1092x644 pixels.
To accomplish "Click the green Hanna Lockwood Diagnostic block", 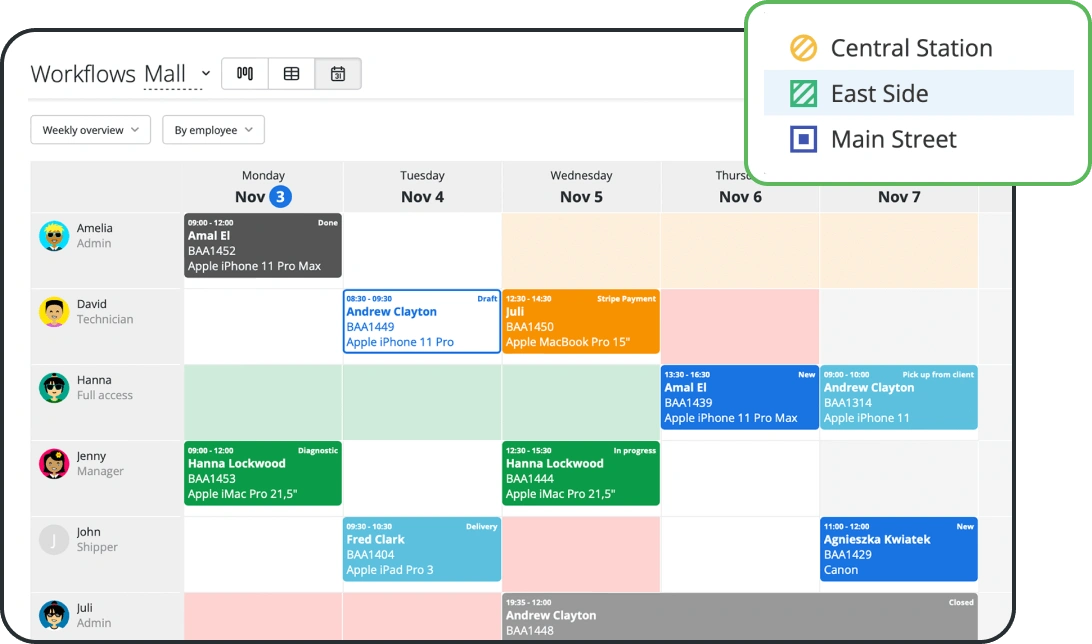I will (262, 473).
